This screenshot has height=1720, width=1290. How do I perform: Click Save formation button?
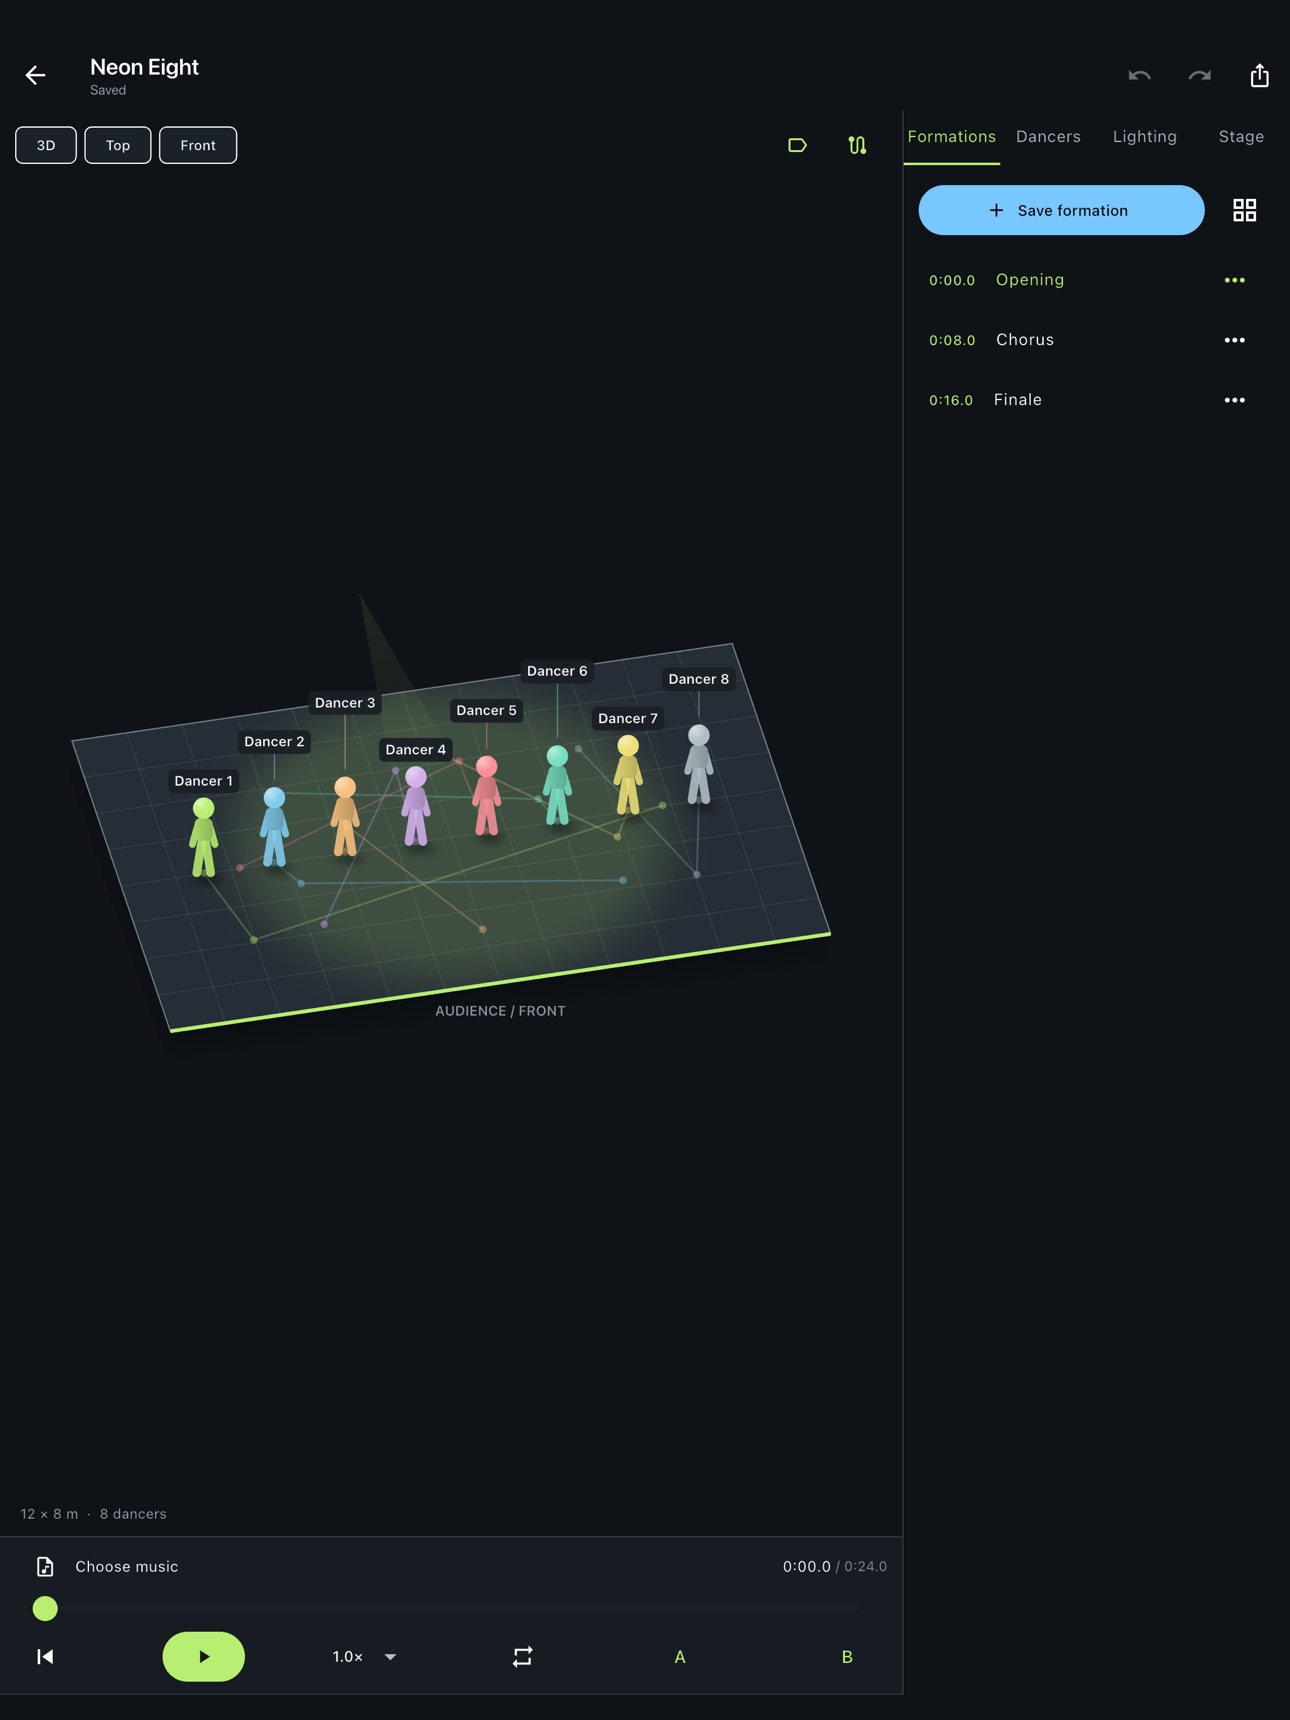1061,210
